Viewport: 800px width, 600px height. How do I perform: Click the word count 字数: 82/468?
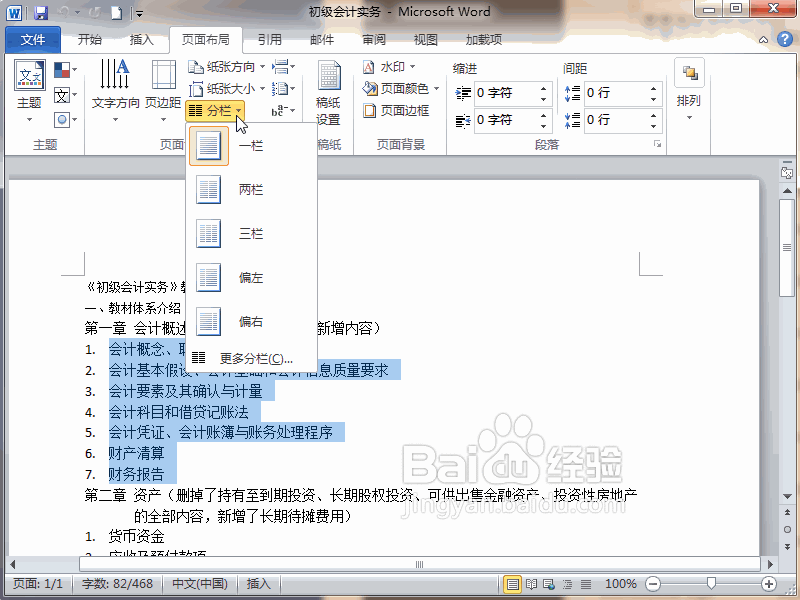coord(117,584)
